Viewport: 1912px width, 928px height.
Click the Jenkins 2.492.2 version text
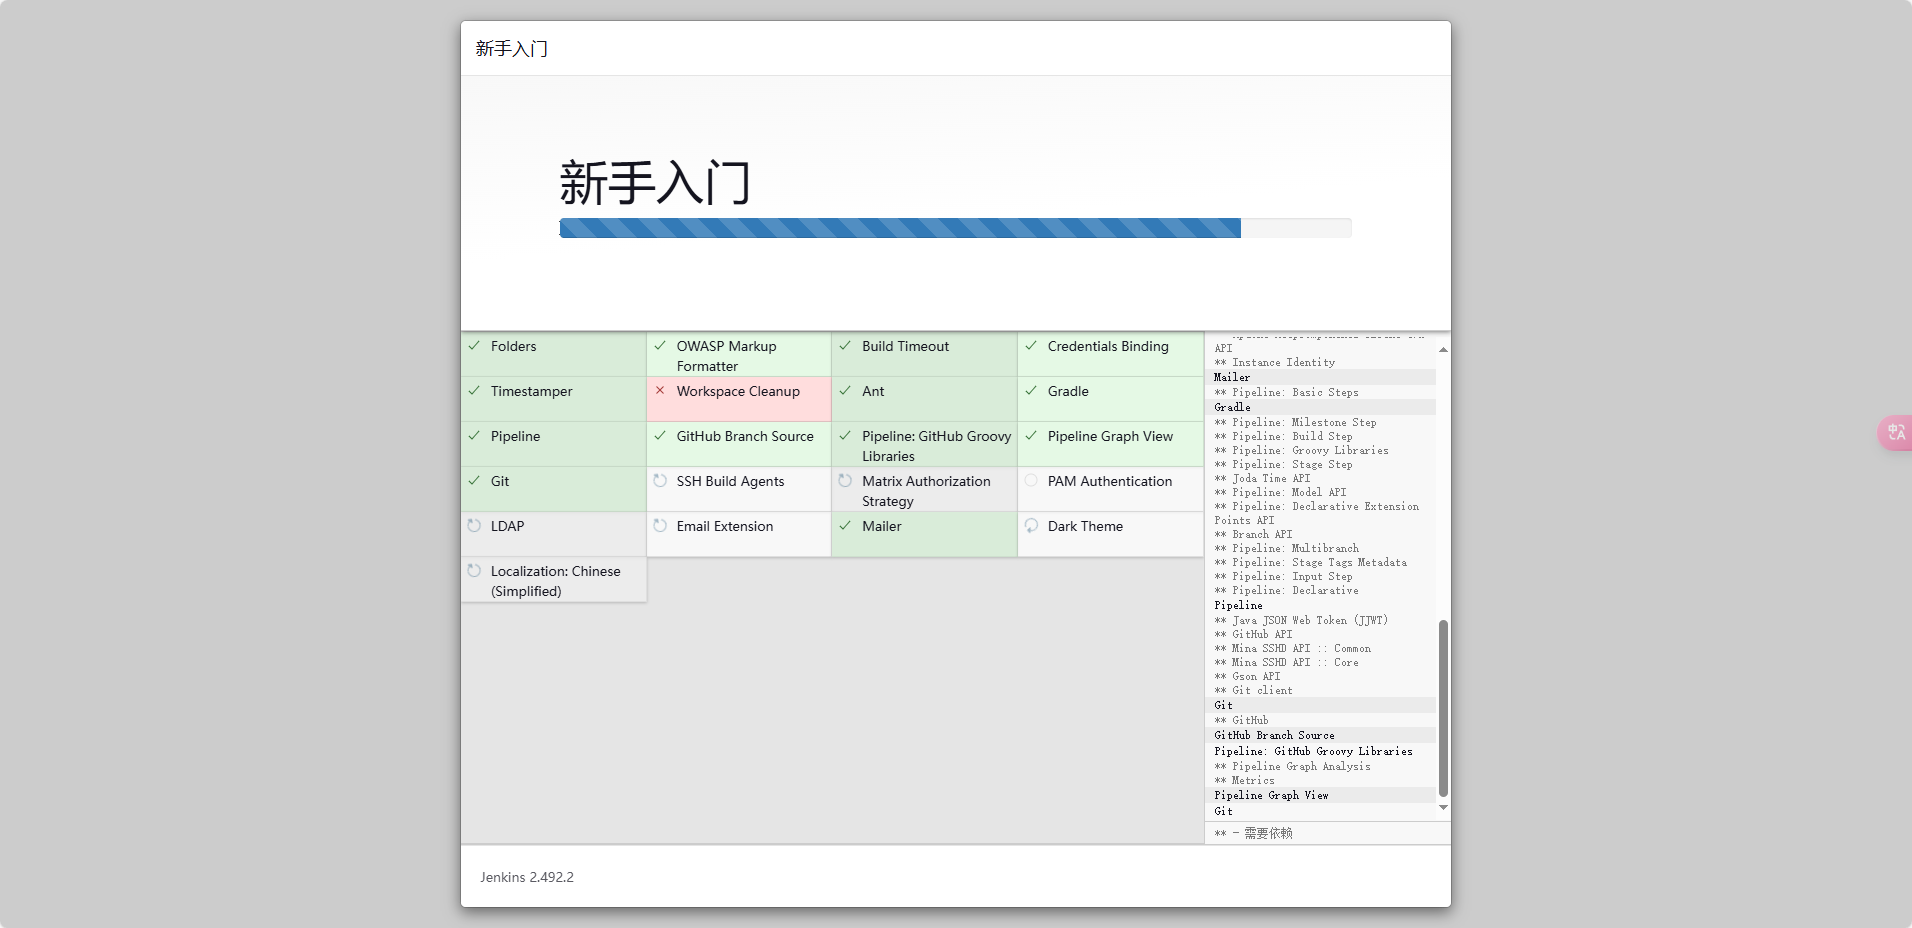tap(527, 877)
